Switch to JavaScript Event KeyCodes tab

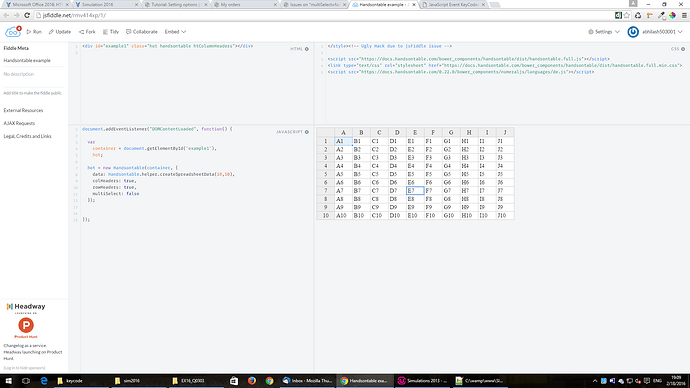[453, 4]
